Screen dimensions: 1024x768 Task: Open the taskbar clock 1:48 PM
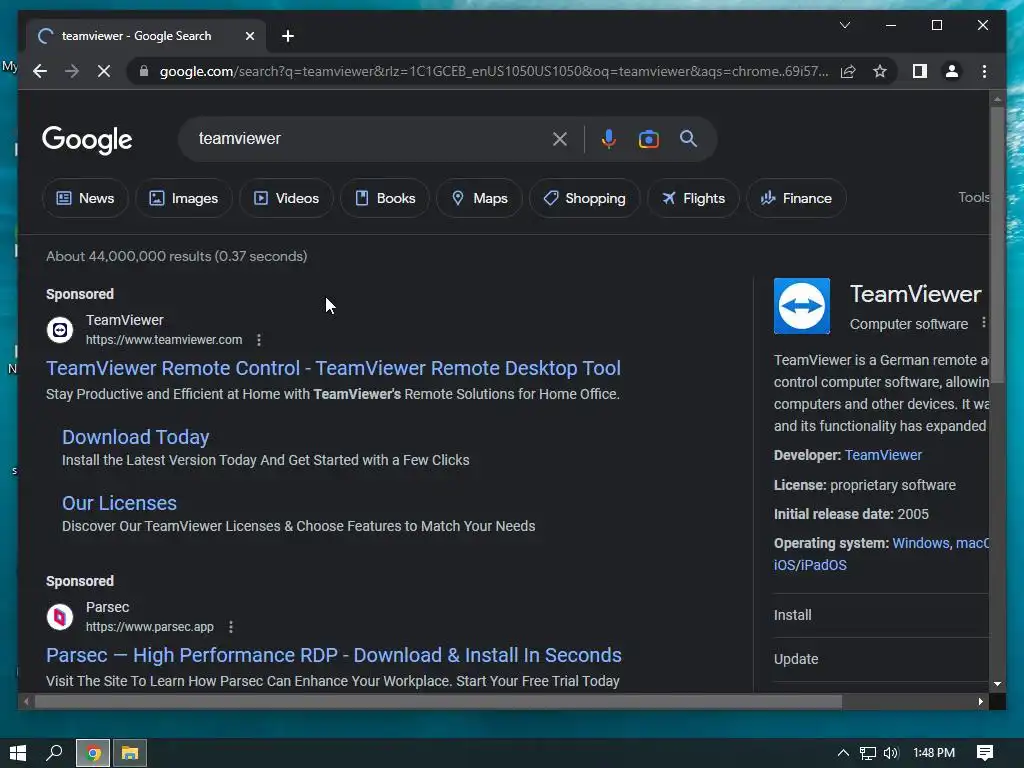(x=934, y=753)
